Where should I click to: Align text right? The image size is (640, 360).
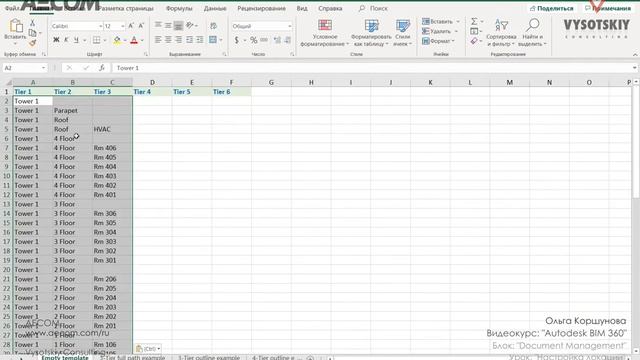[178, 40]
